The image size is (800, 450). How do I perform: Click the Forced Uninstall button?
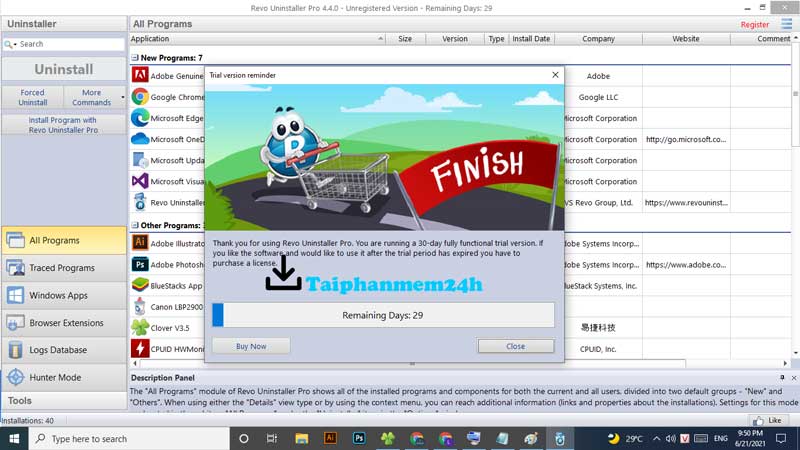pos(33,97)
